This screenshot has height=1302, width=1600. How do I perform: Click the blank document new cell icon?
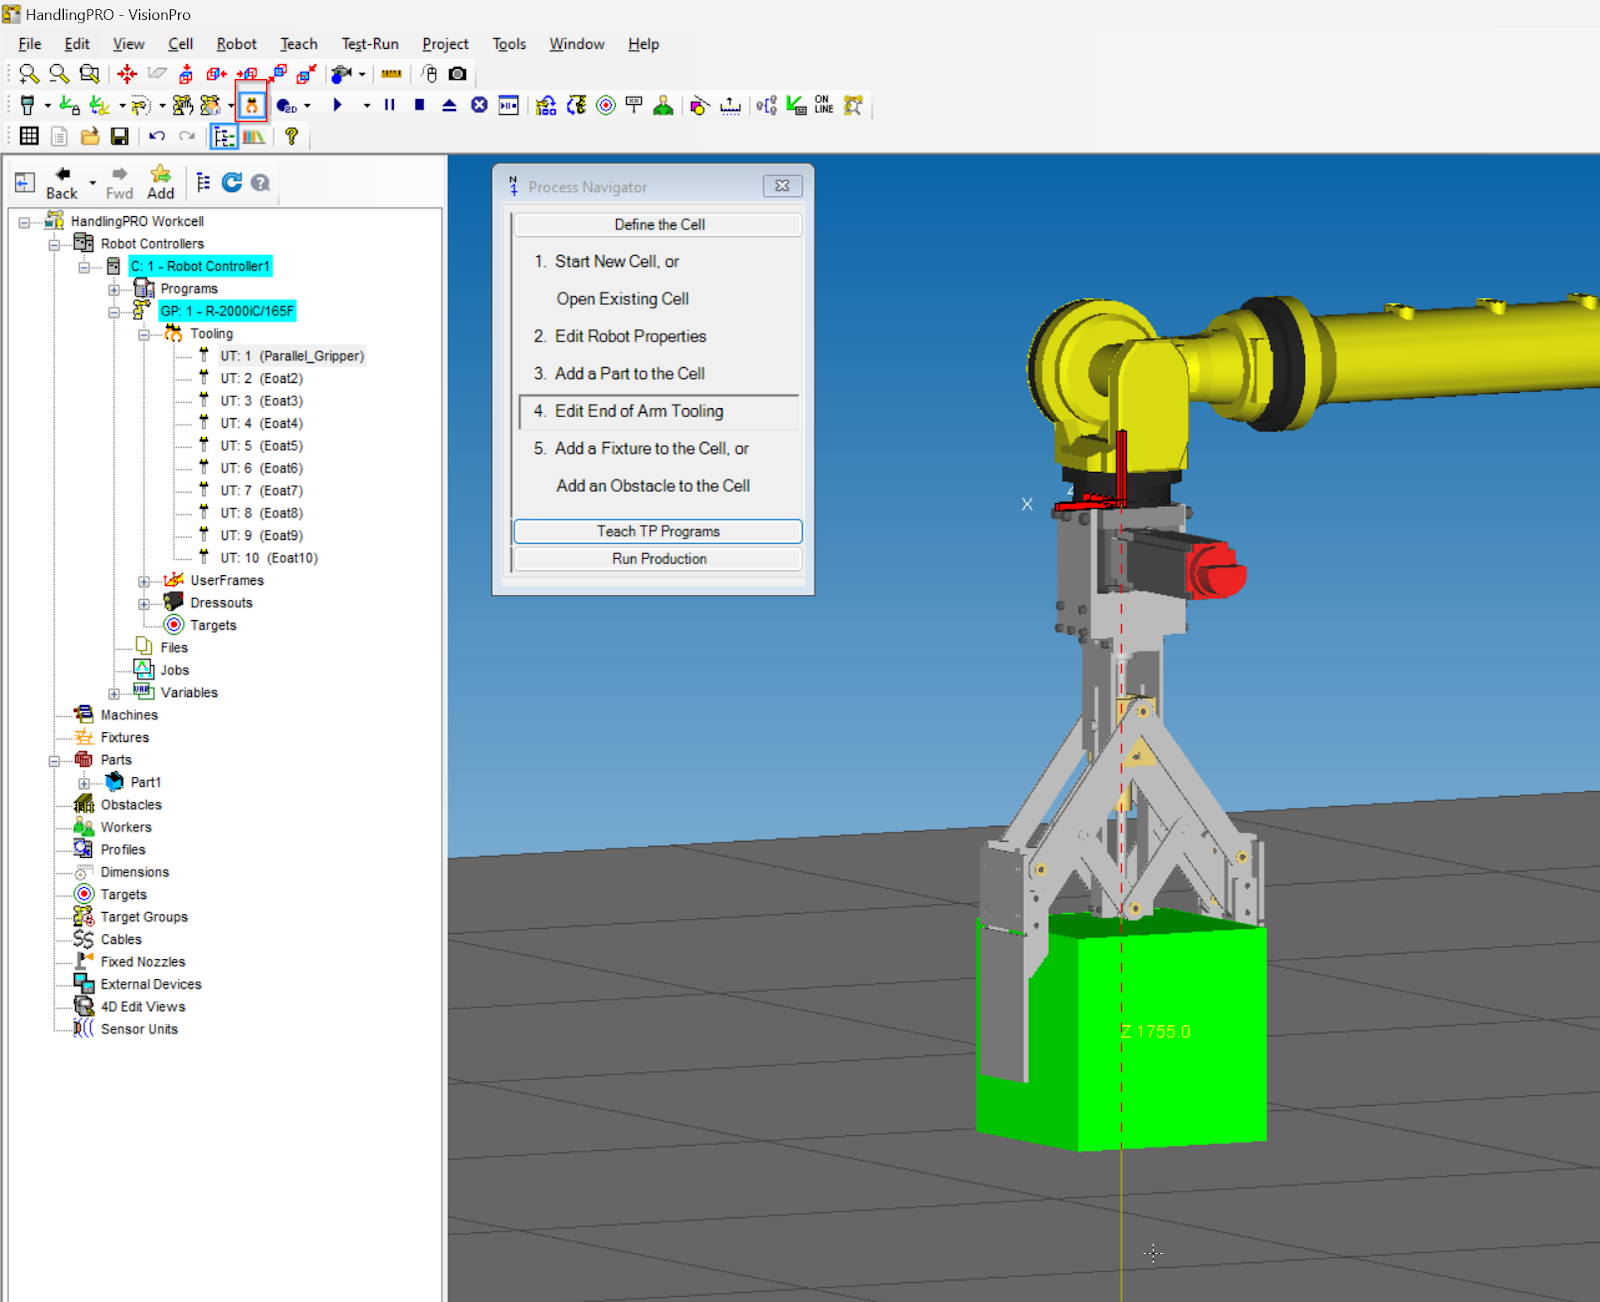click(x=59, y=136)
